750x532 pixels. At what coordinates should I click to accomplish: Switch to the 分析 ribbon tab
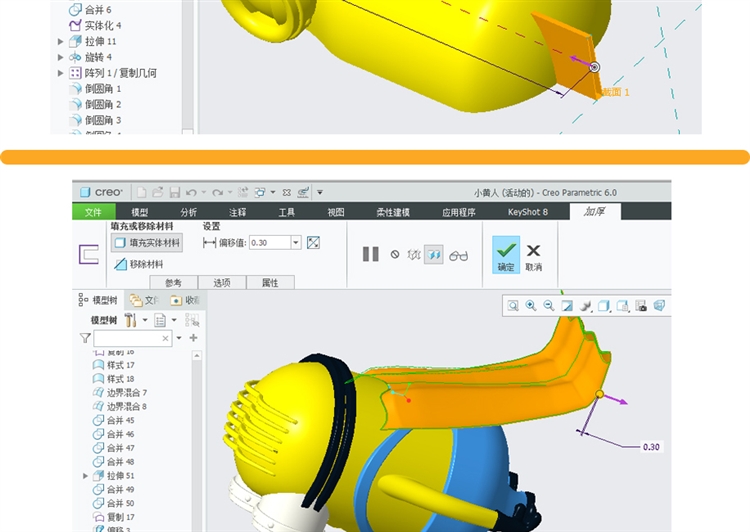click(x=188, y=212)
